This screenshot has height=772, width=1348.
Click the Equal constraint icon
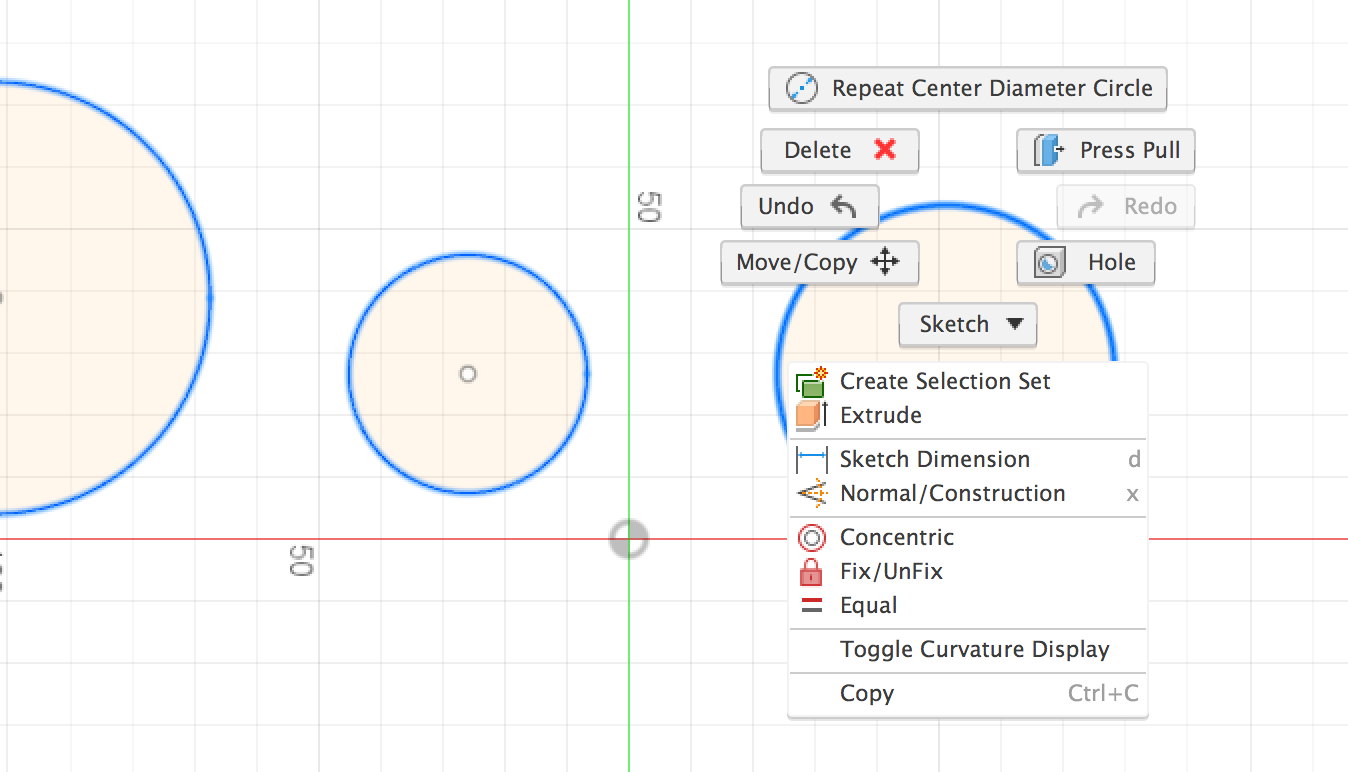(811, 606)
